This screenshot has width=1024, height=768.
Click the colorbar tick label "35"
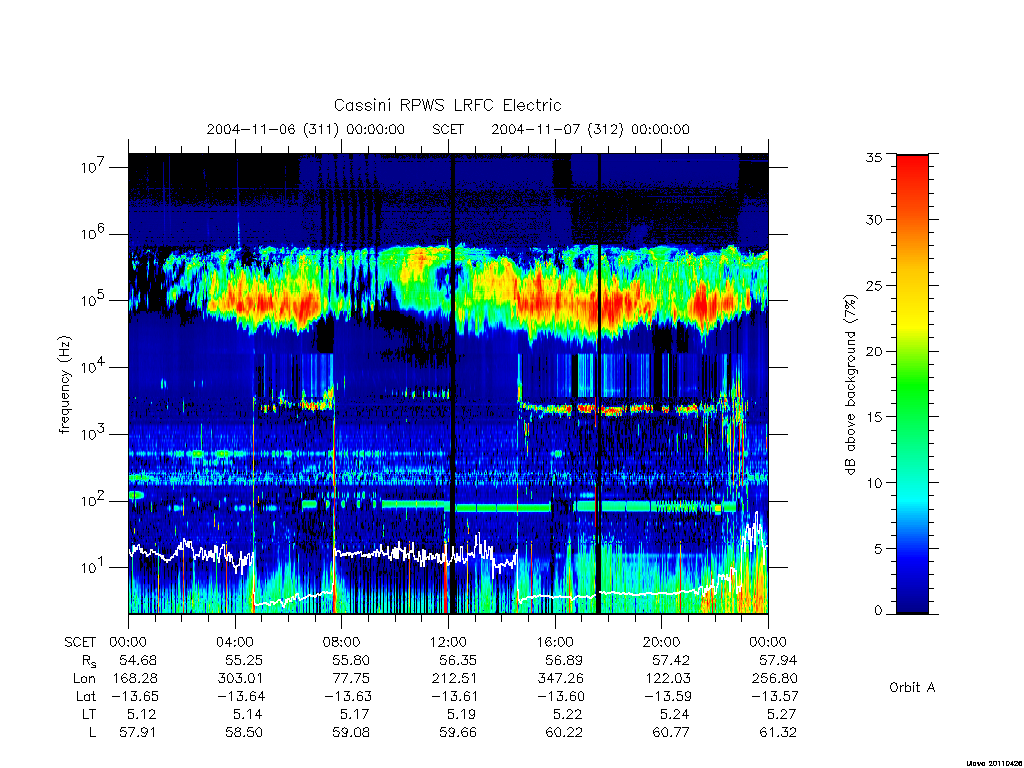(x=873, y=157)
